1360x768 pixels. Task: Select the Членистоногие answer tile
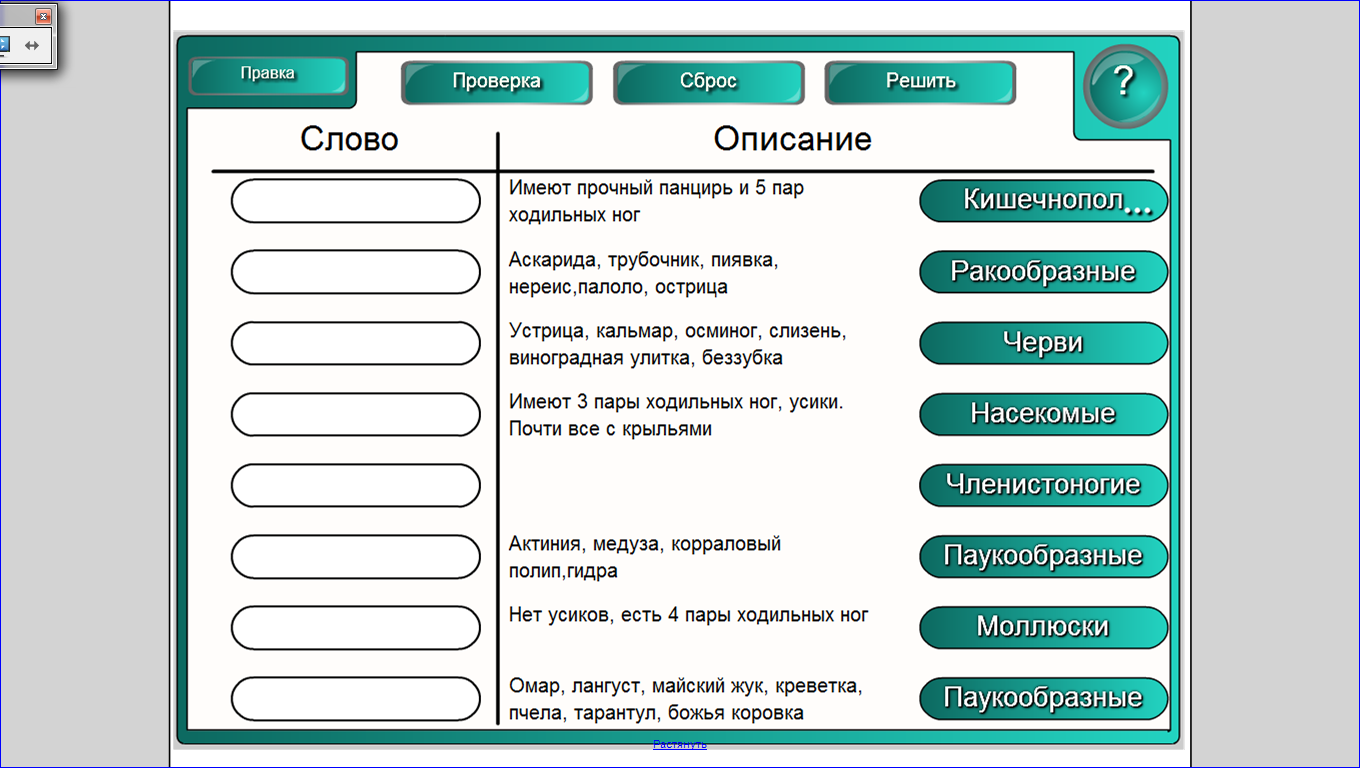tap(1044, 485)
